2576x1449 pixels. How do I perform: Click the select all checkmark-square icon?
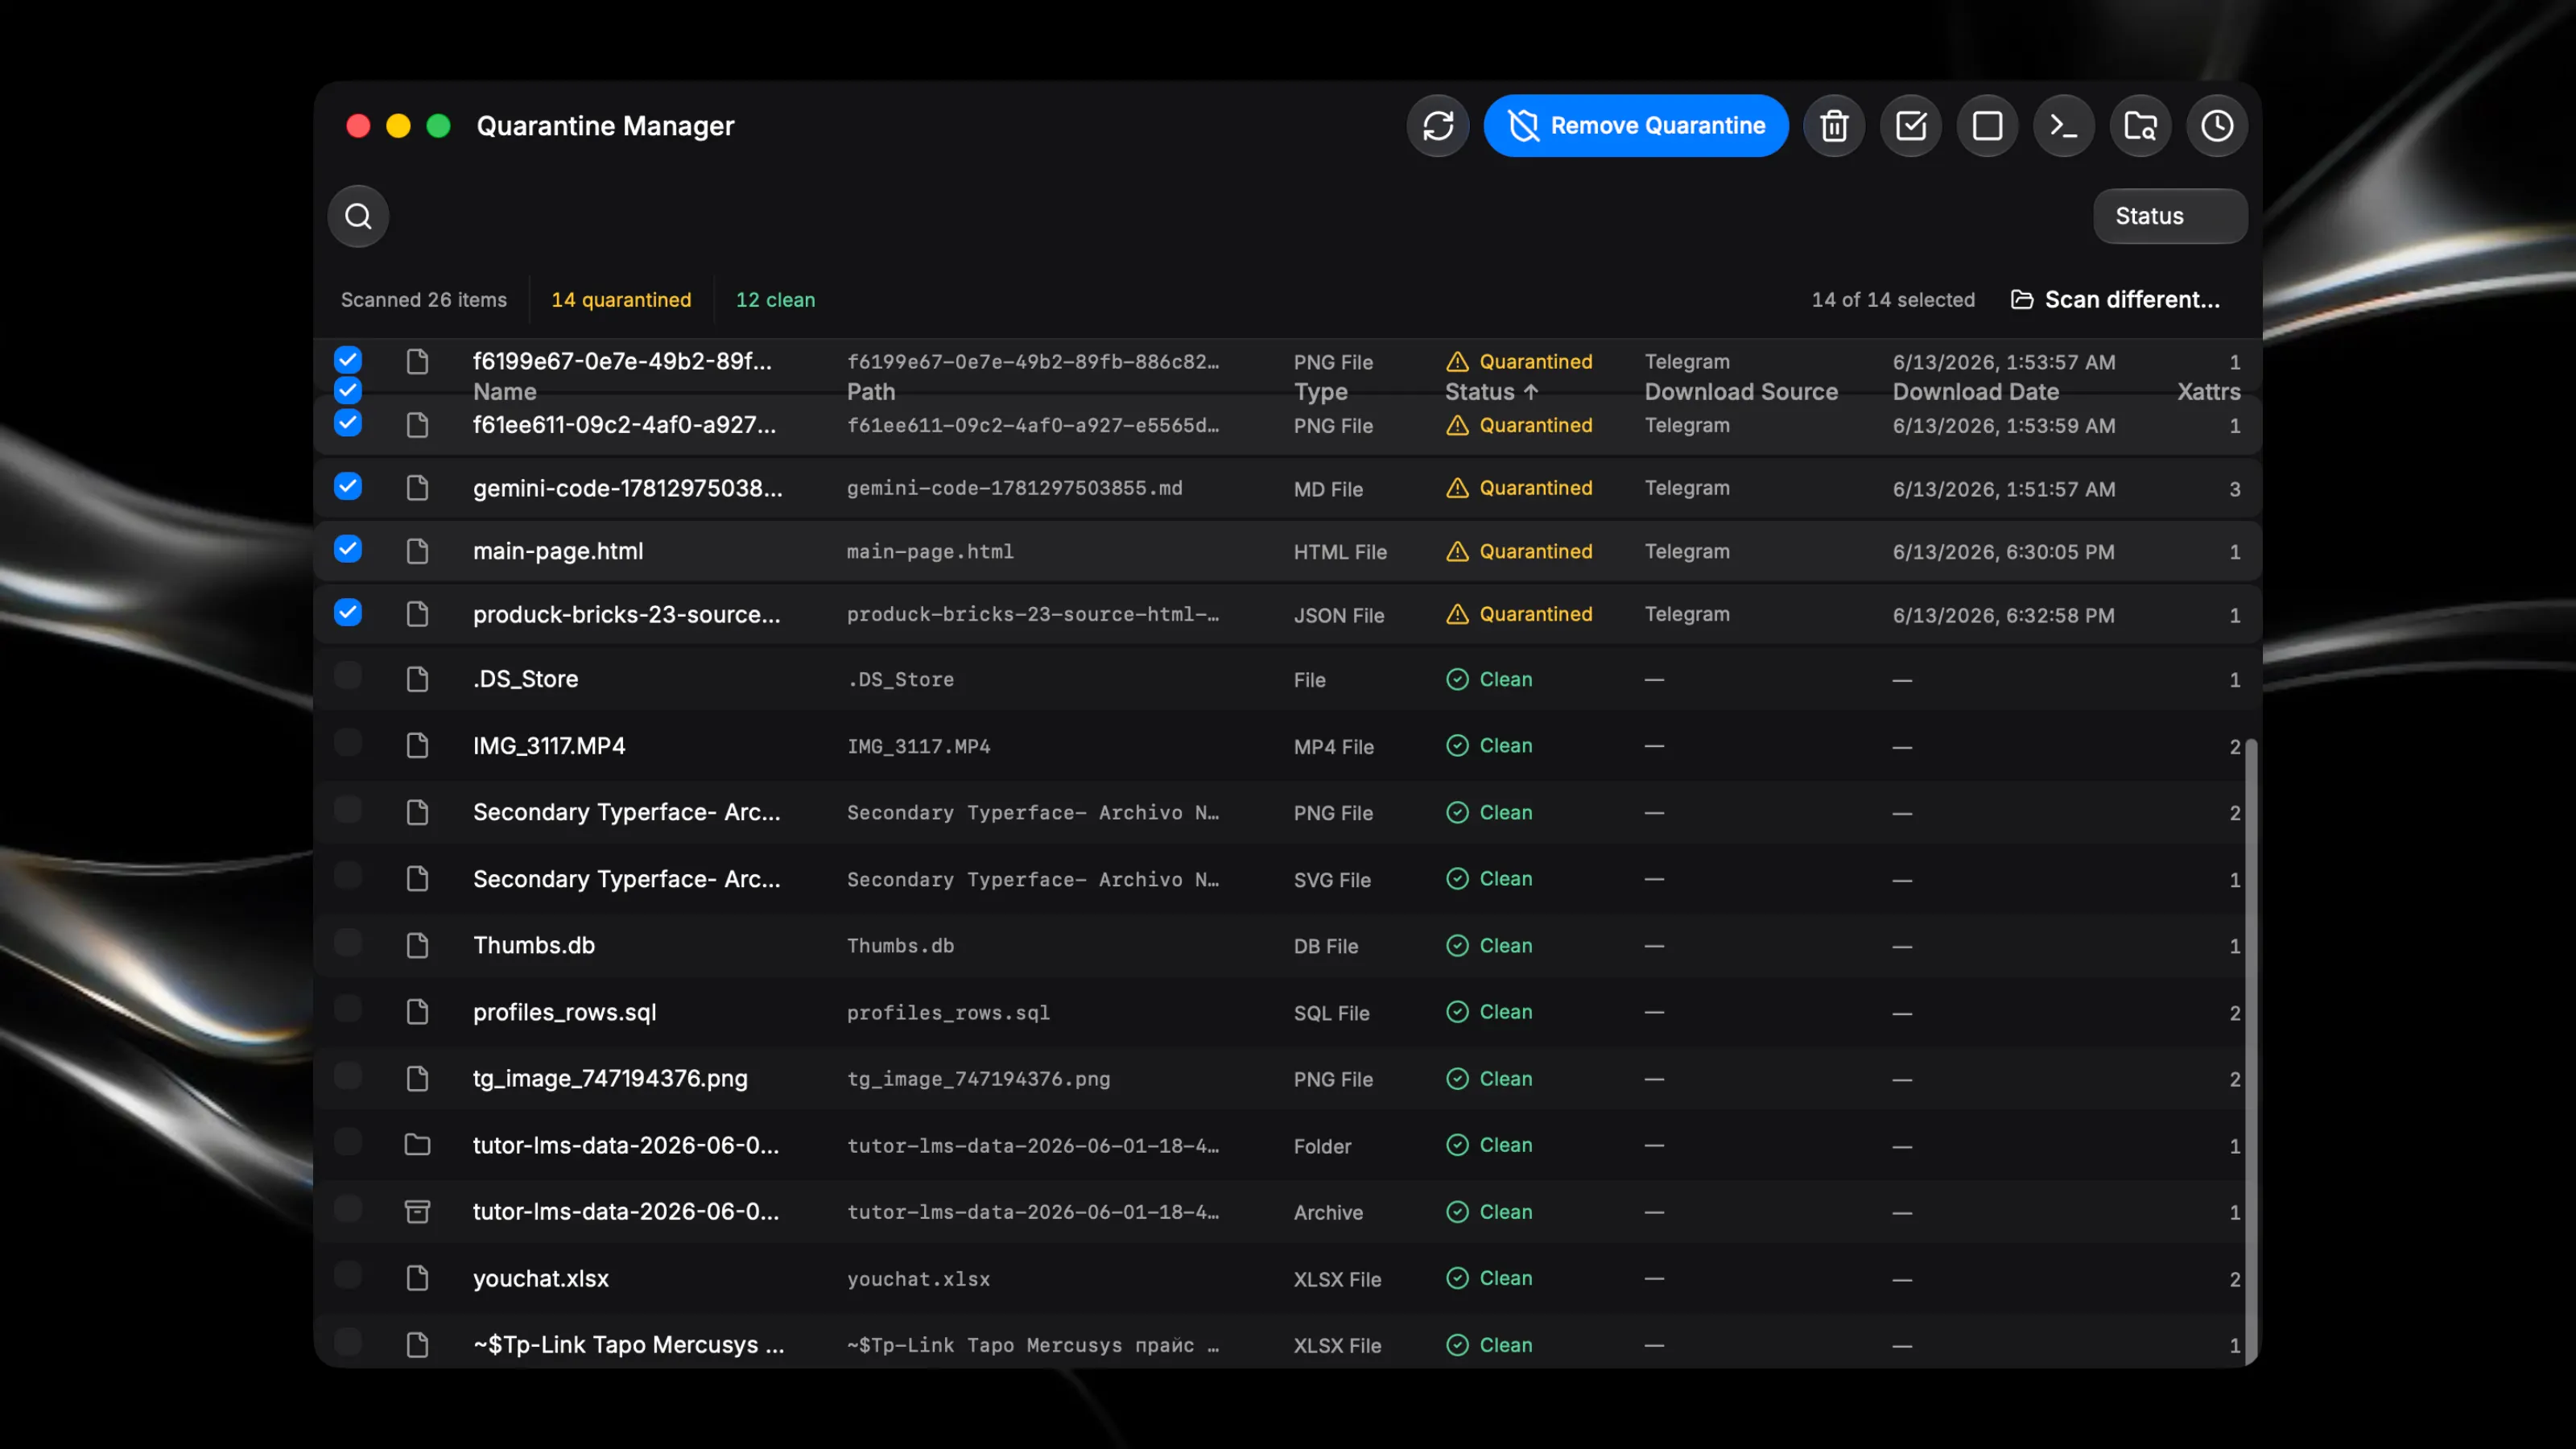click(1911, 126)
